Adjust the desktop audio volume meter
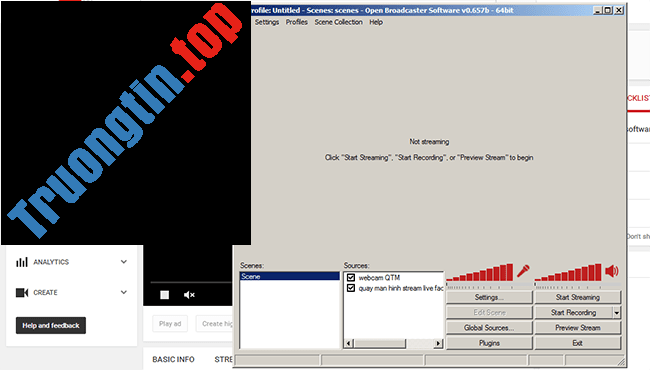 [x=568, y=273]
